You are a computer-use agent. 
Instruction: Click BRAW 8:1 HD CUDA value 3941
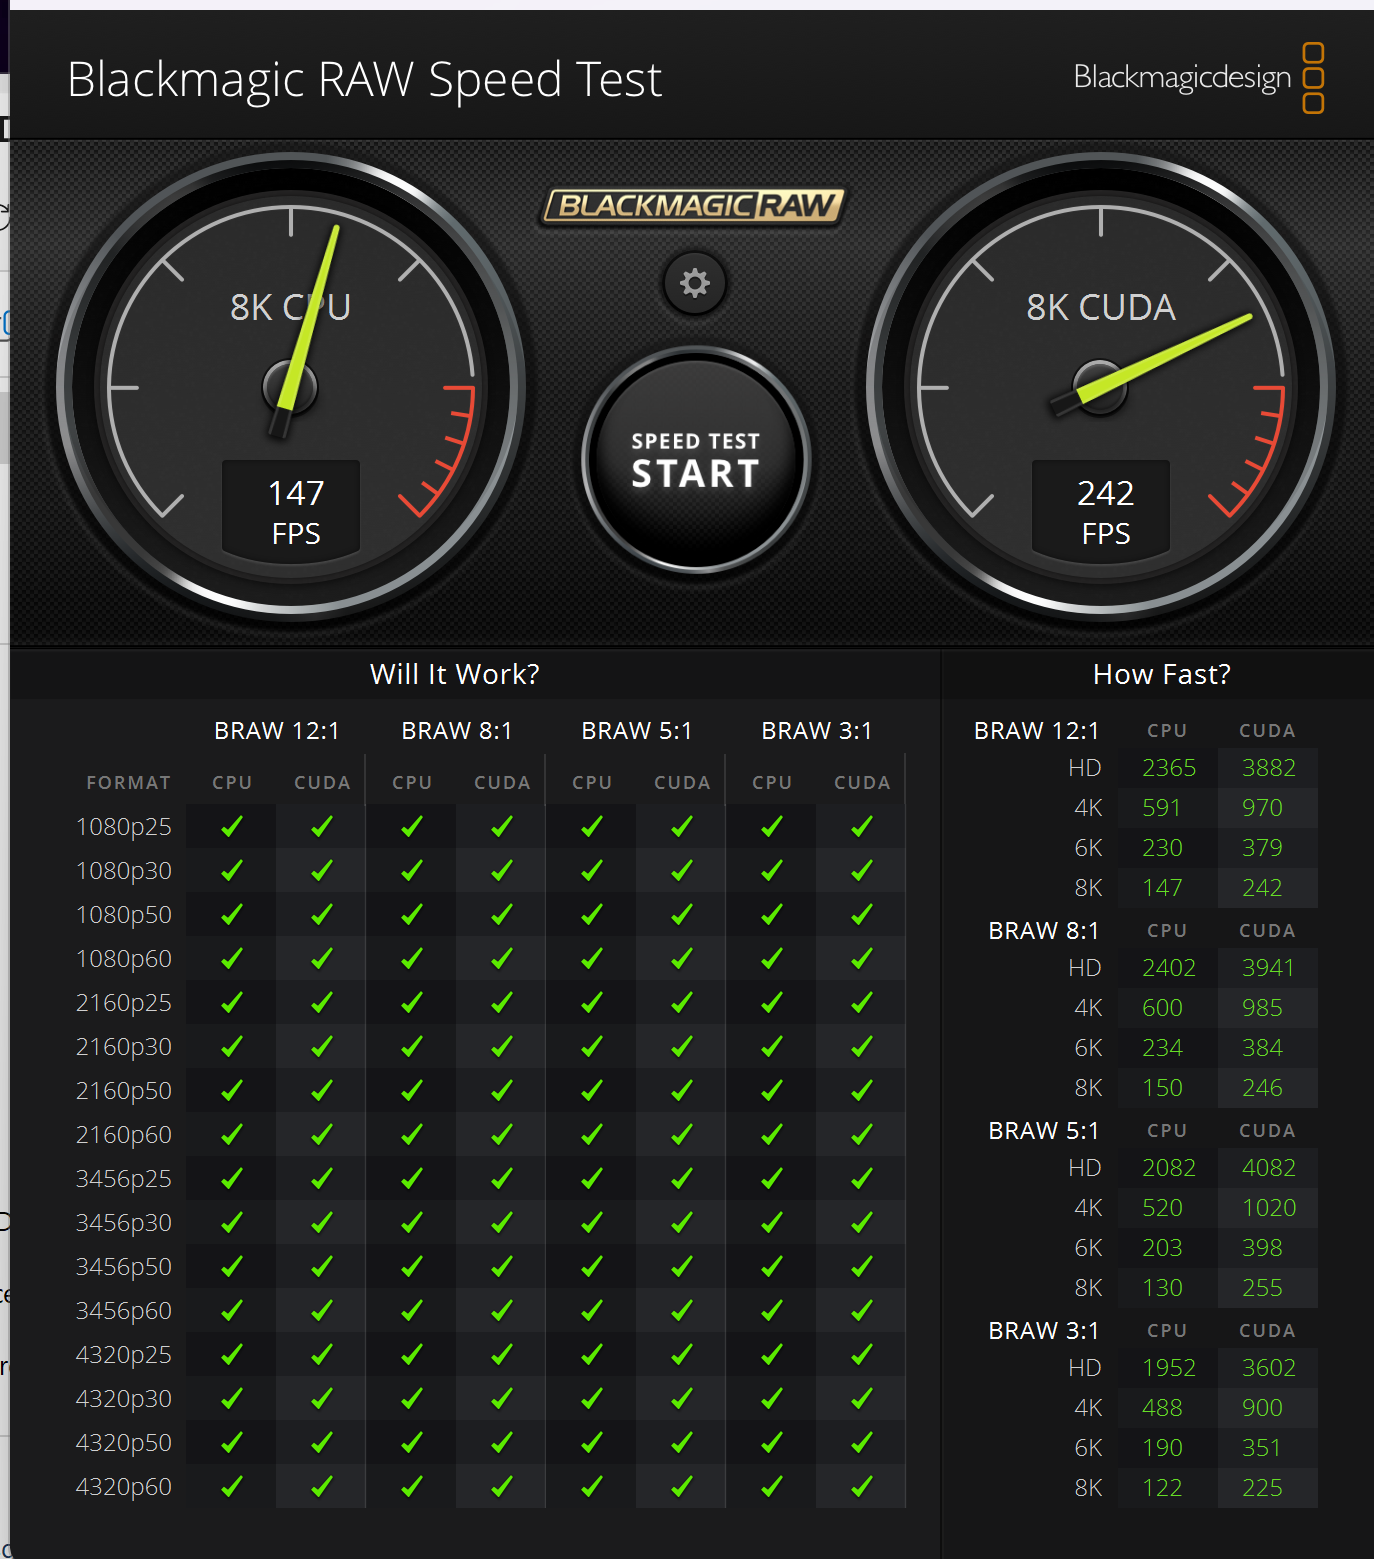[x=1268, y=968]
